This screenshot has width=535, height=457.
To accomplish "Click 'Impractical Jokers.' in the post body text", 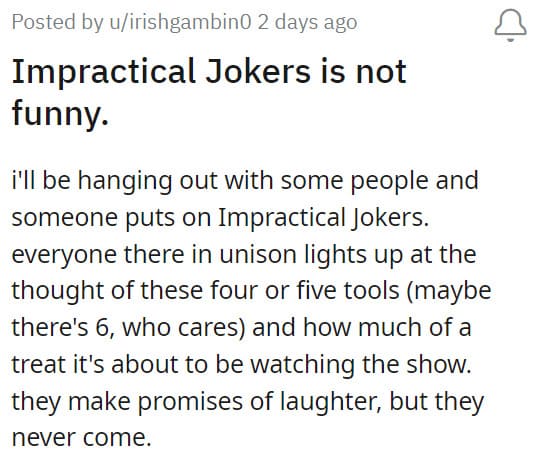I will click(323, 218).
